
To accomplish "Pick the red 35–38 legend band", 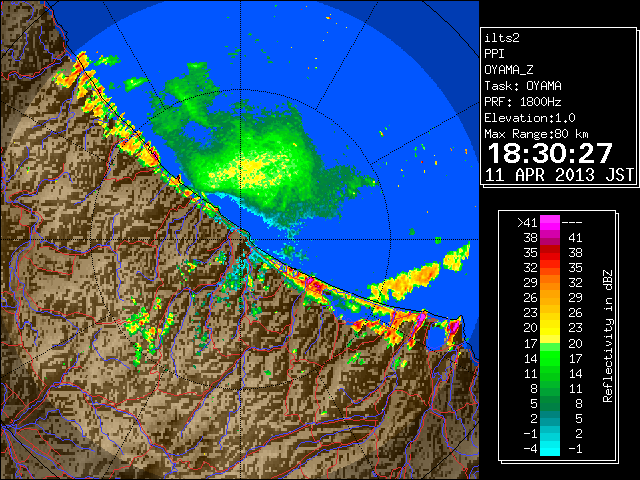I will 550,253.
